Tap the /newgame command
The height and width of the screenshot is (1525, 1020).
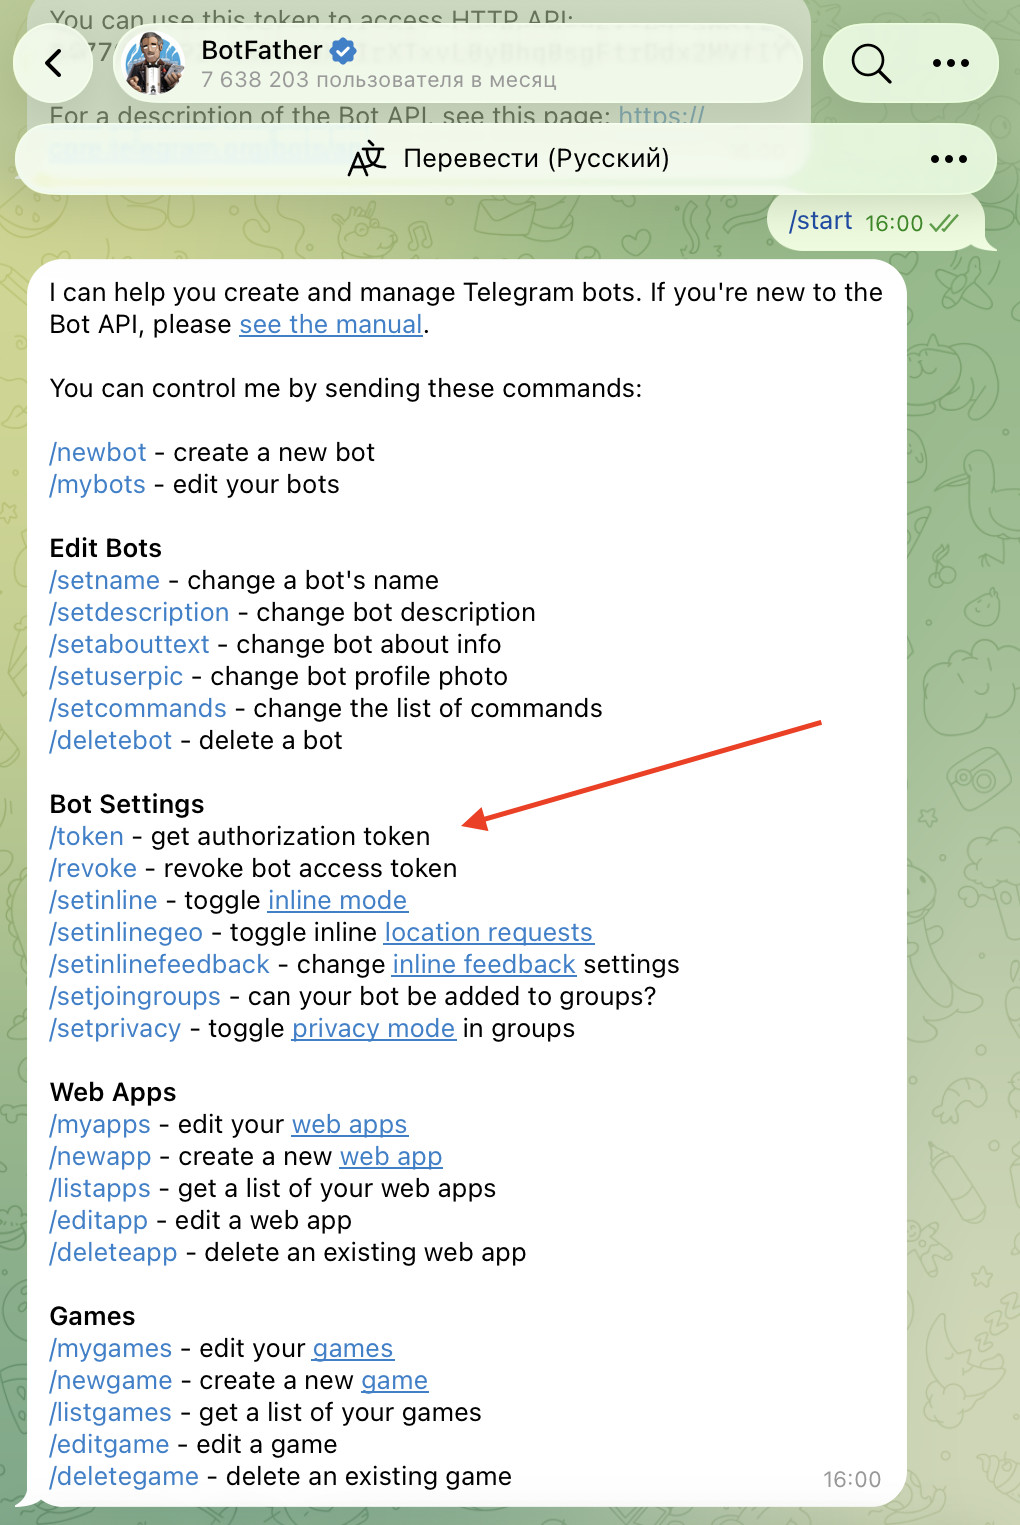(x=111, y=1380)
